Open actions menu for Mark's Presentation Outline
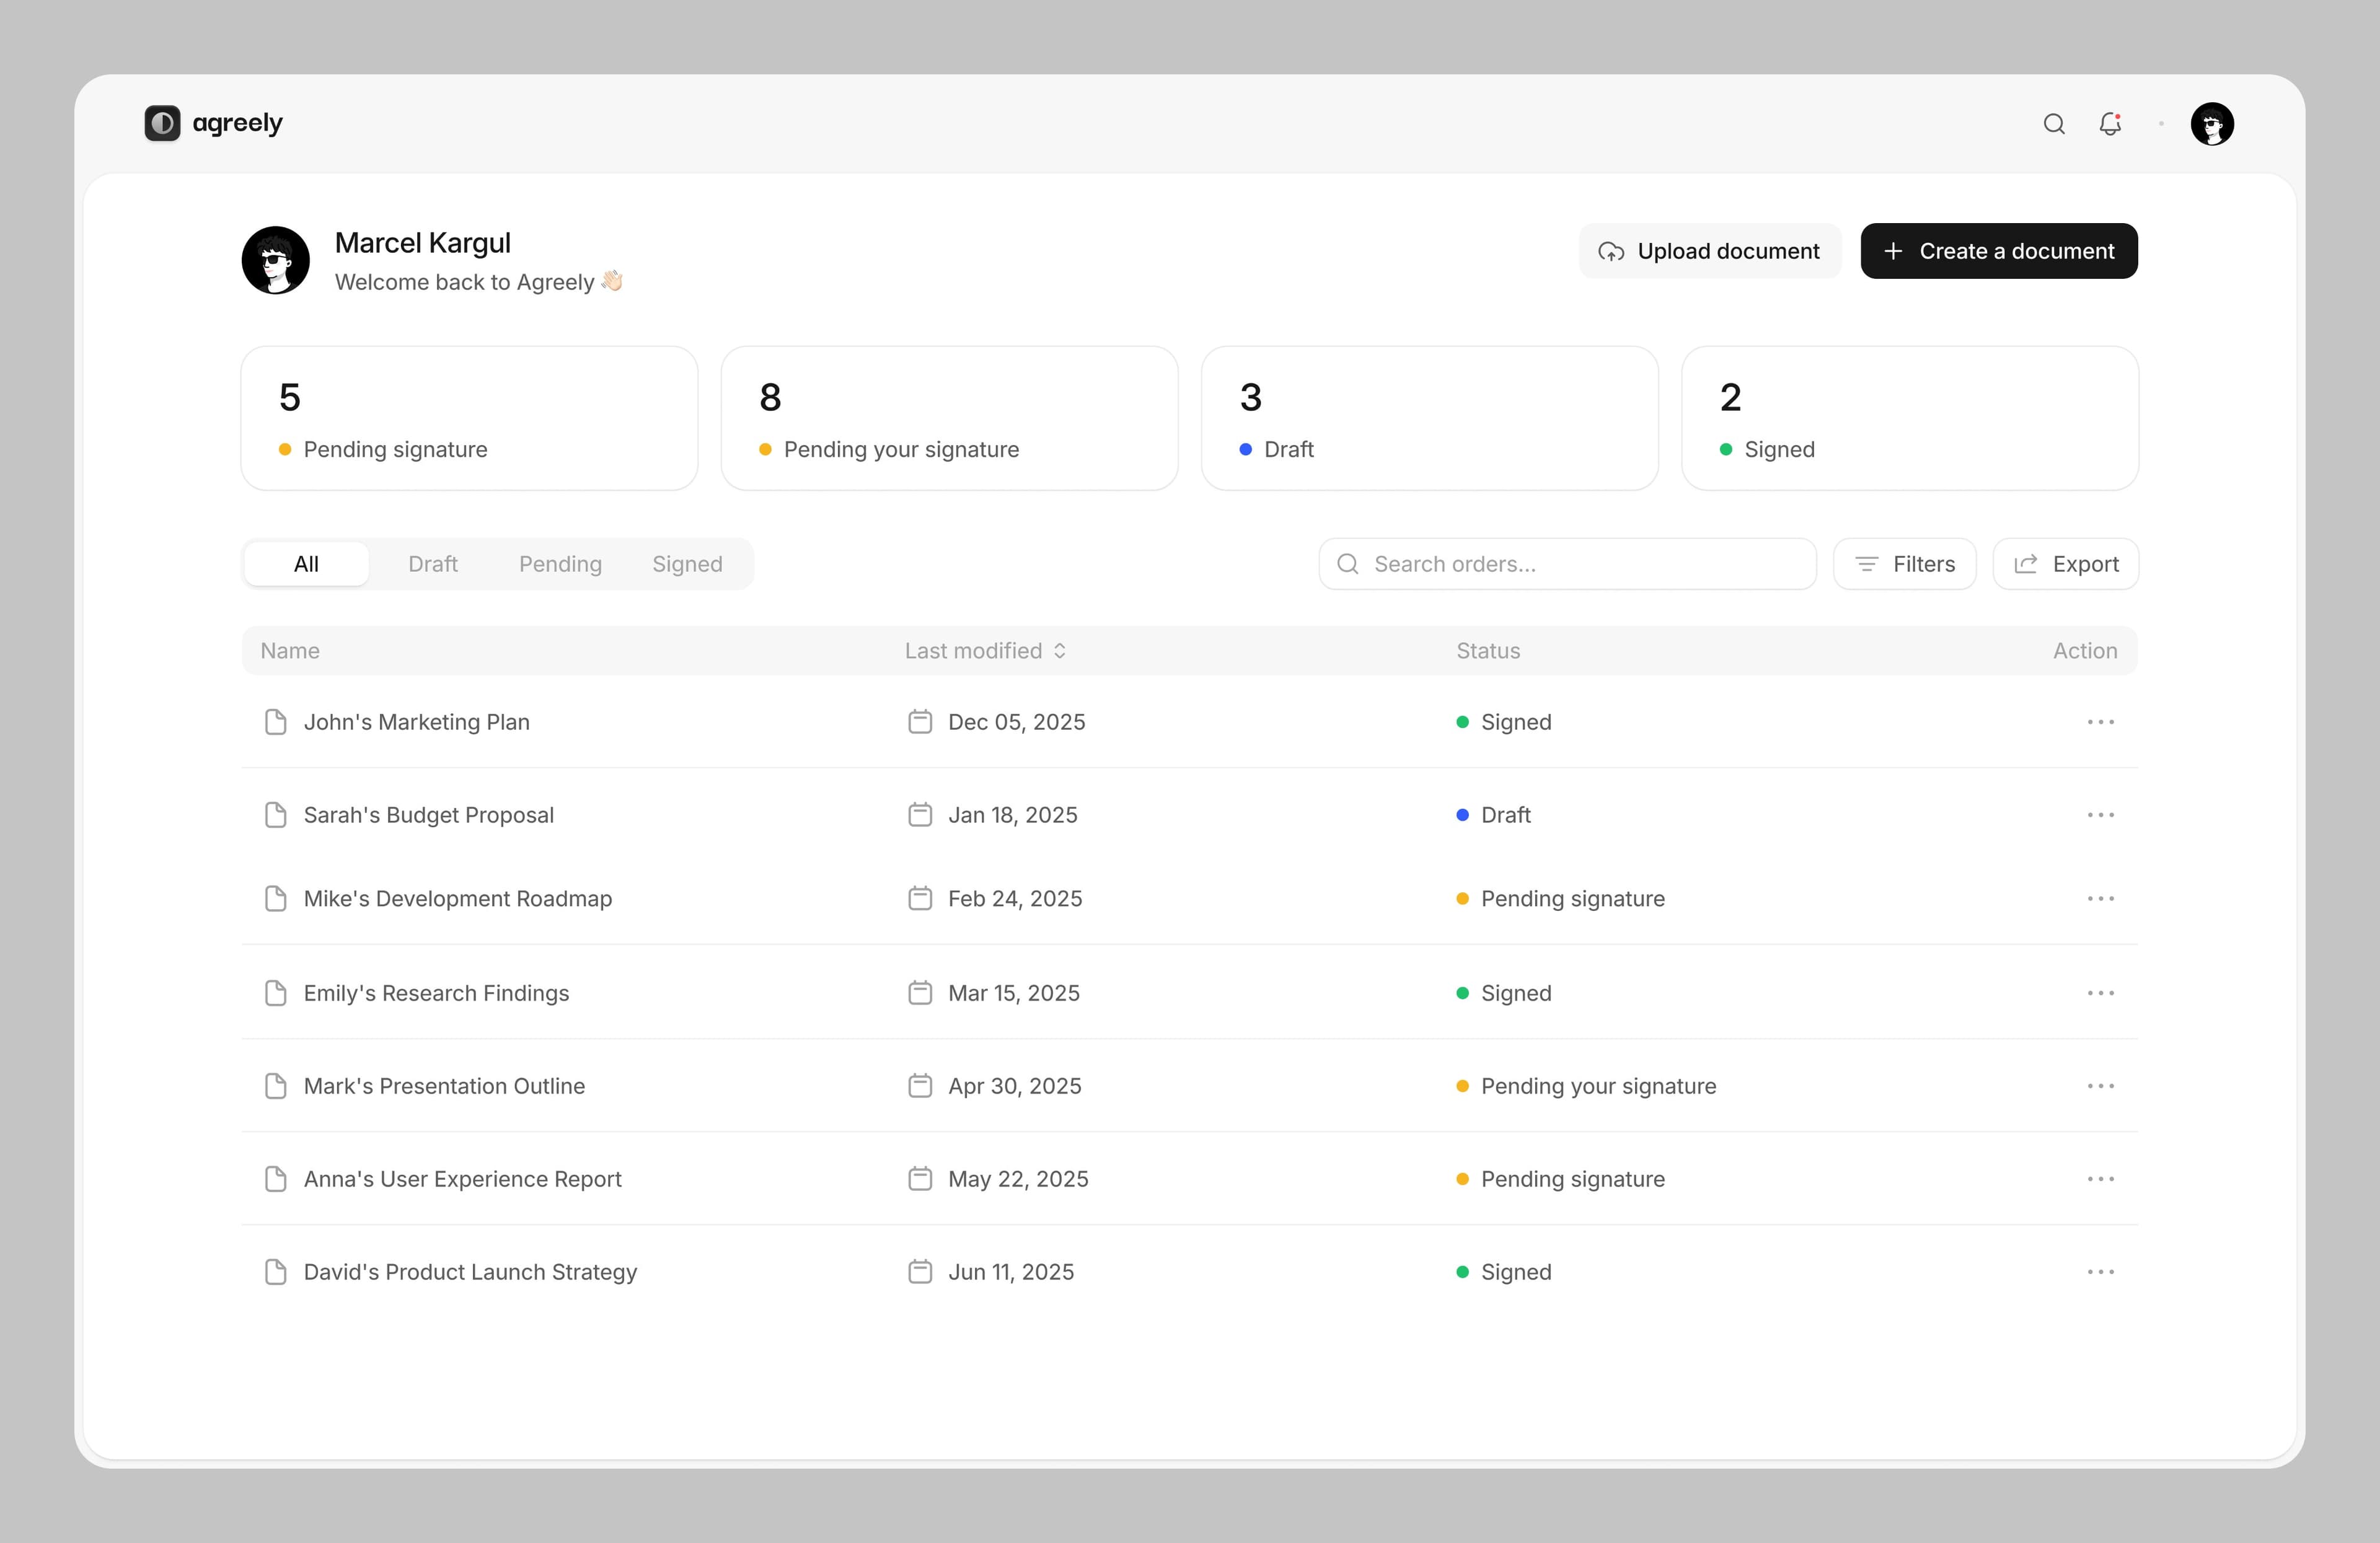 click(x=2100, y=1086)
